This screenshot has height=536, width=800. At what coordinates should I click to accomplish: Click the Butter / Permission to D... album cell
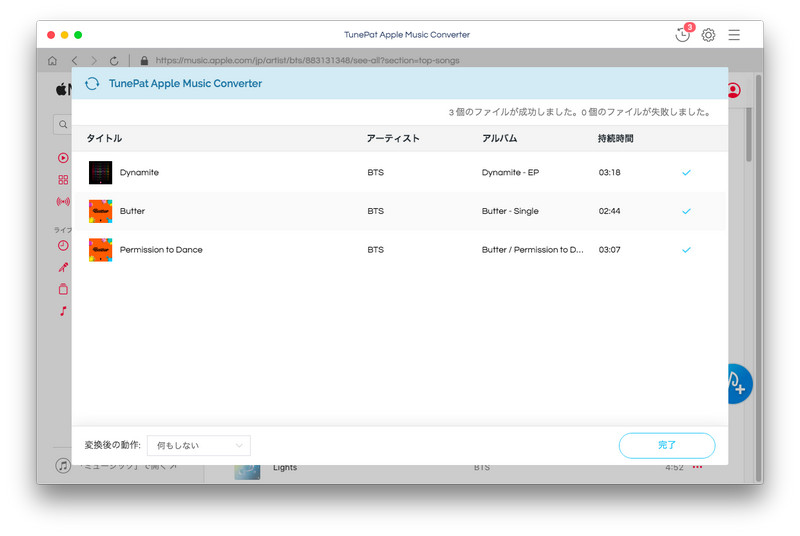click(533, 250)
